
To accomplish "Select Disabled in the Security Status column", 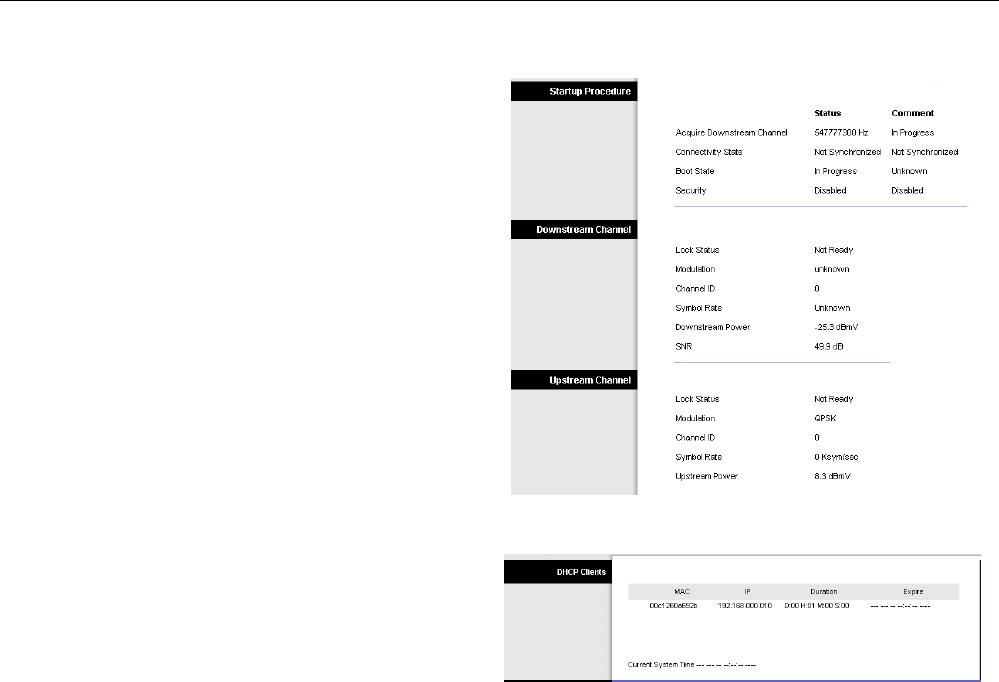I will click(830, 190).
